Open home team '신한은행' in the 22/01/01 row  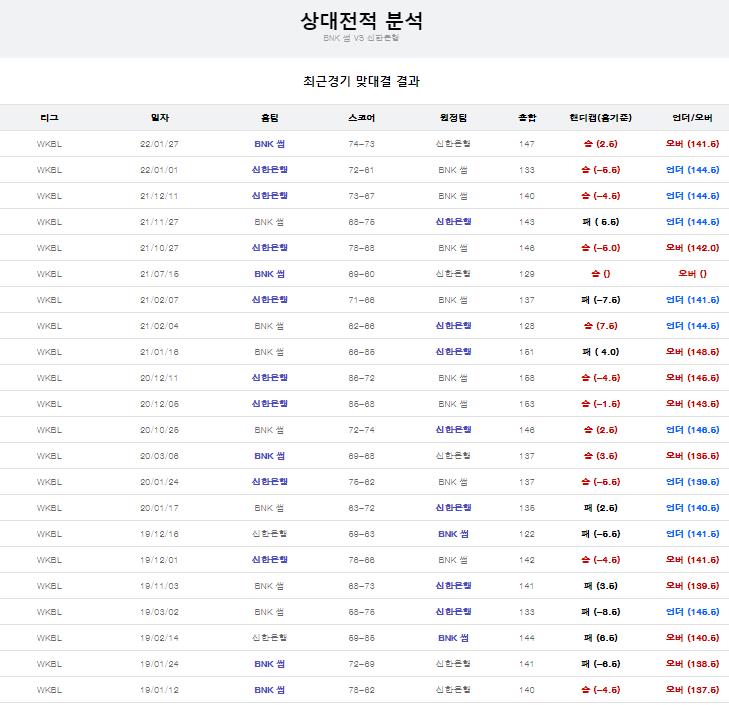tap(270, 170)
